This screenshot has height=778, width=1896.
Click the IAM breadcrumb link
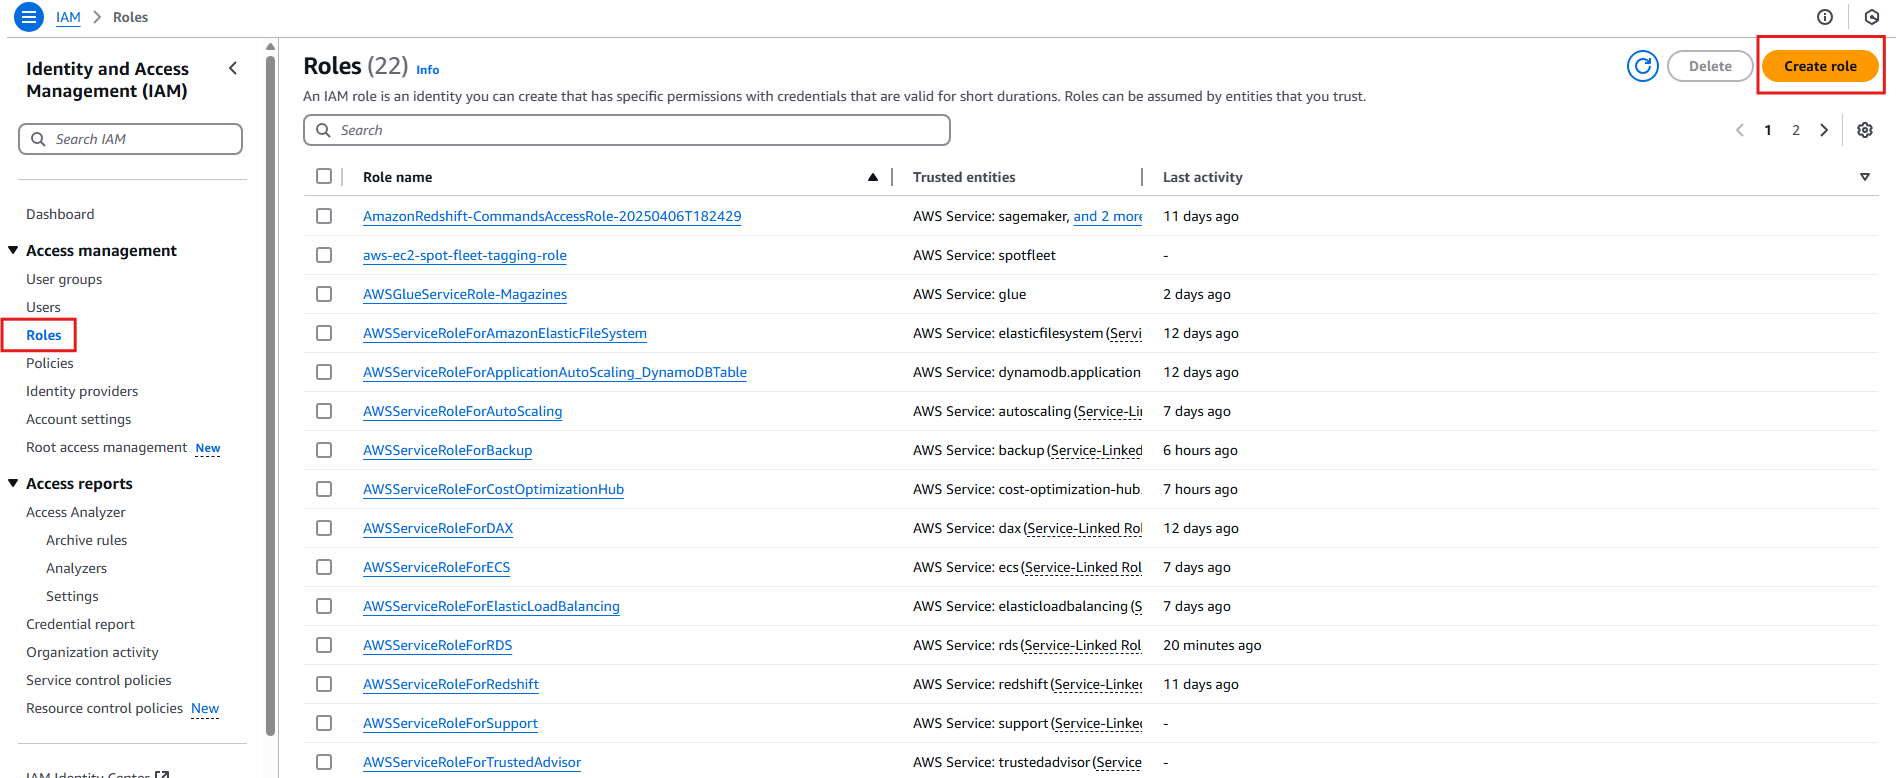(x=68, y=17)
